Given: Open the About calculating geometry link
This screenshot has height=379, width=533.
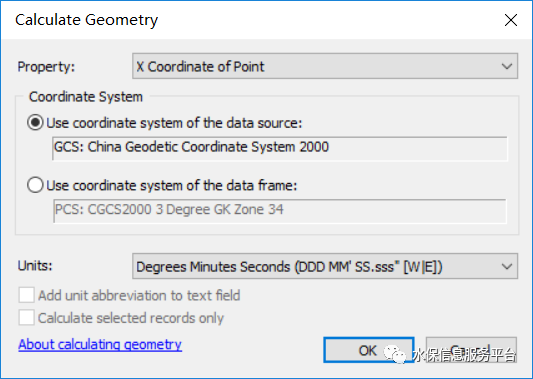Looking at the screenshot, I should [x=100, y=344].
